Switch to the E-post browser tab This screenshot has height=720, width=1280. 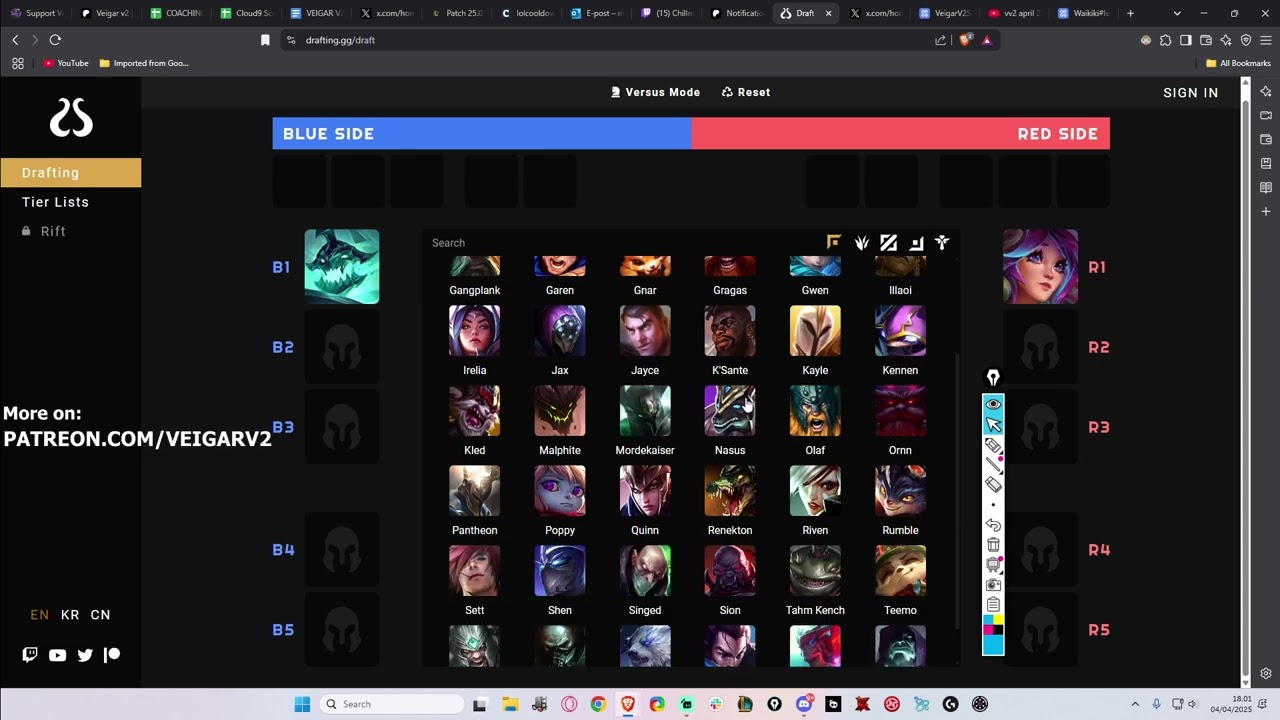point(597,13)
